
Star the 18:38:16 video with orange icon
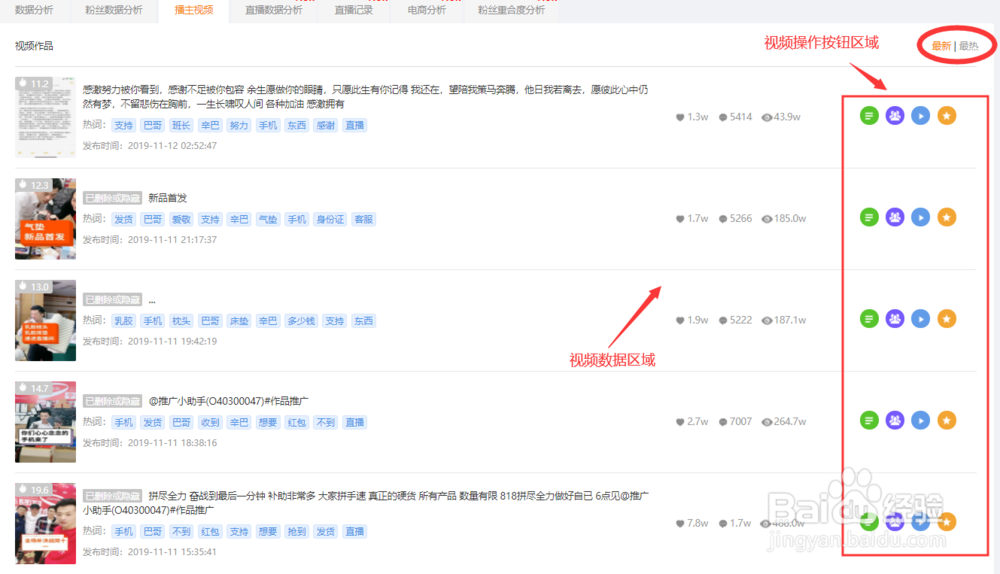(x=946, y=420)
